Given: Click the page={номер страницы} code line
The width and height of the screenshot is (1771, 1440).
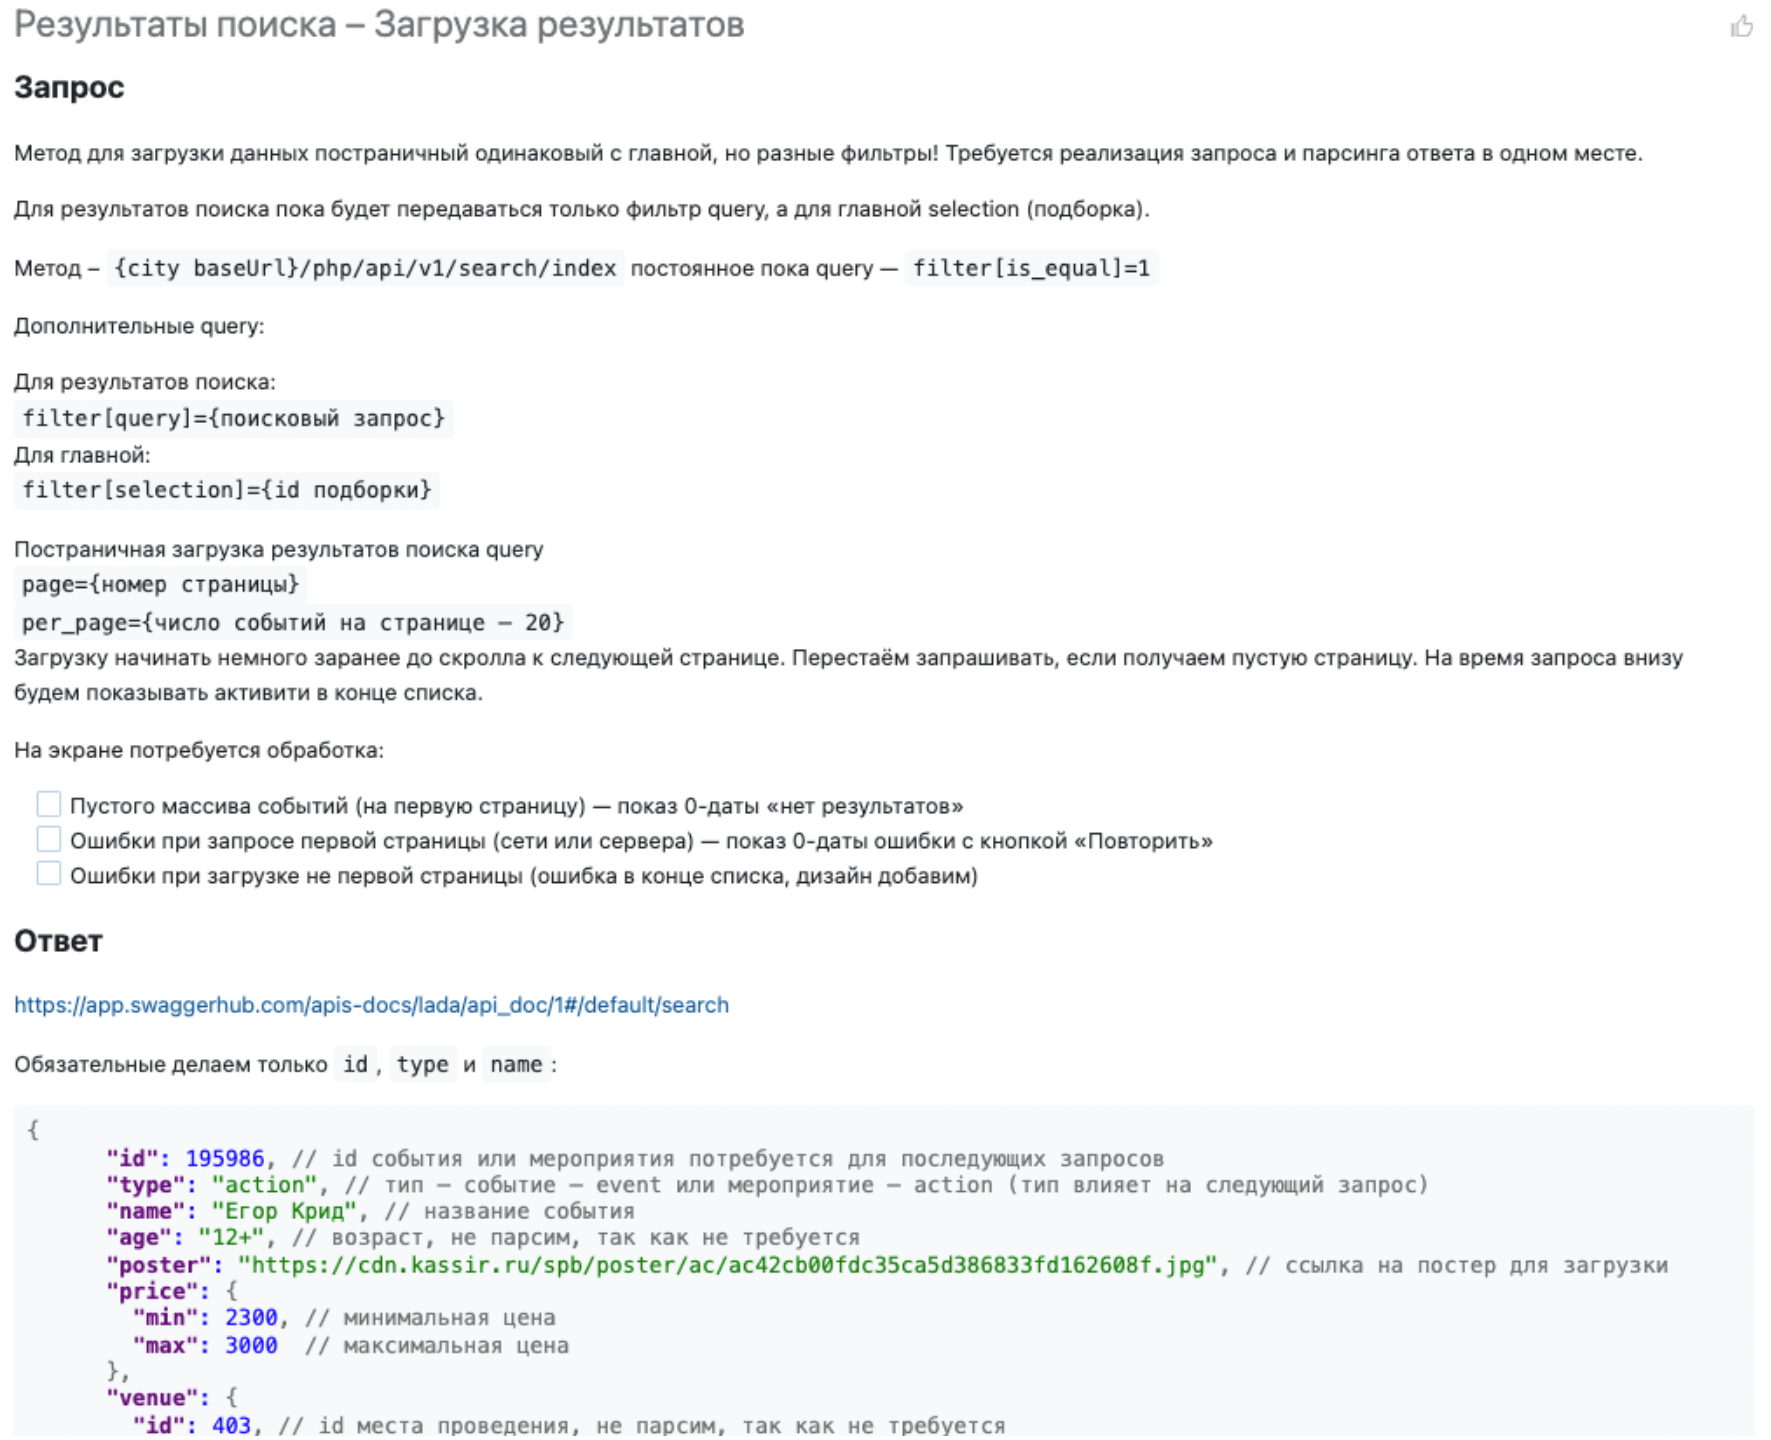Looking at the screenshot, I should (161, 584).
